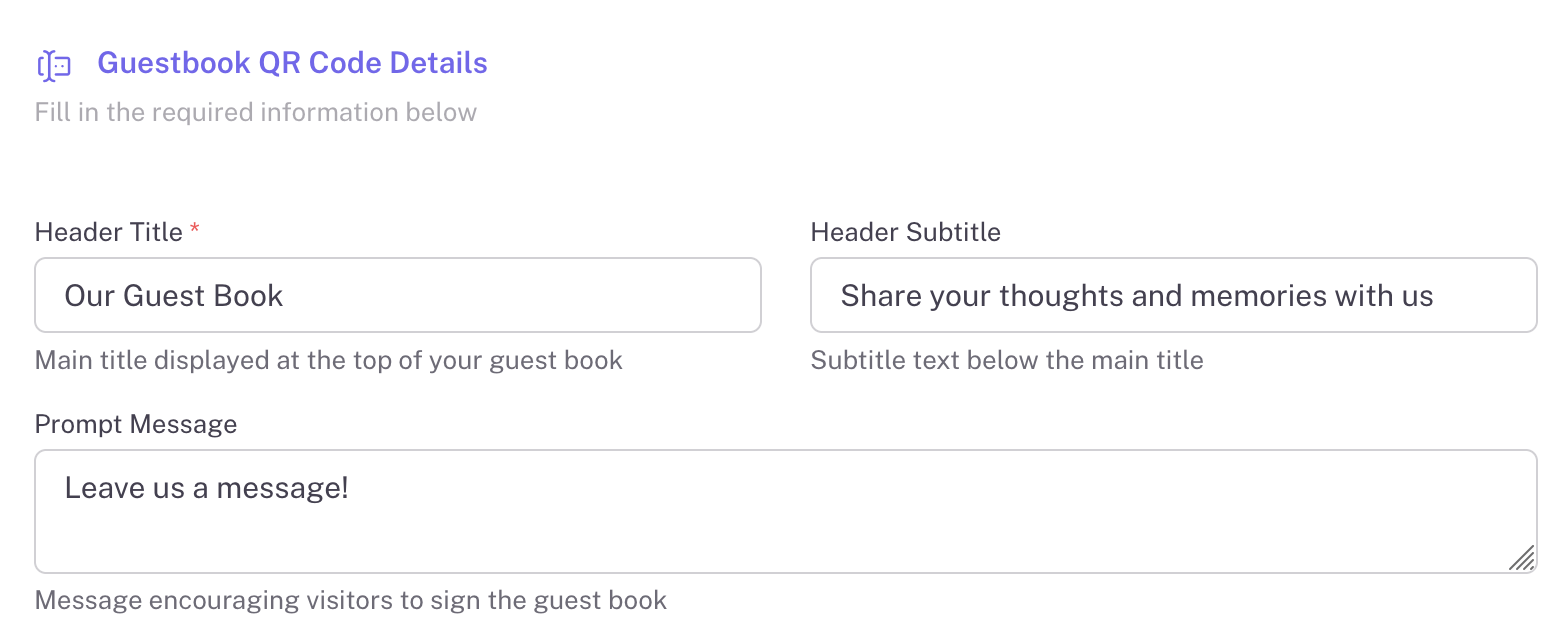Image resolution: width=1568 pixels, height=628 pixels.
Task: Select the 'Share your thoughts' subtitle text
Action: [1138, 295]
